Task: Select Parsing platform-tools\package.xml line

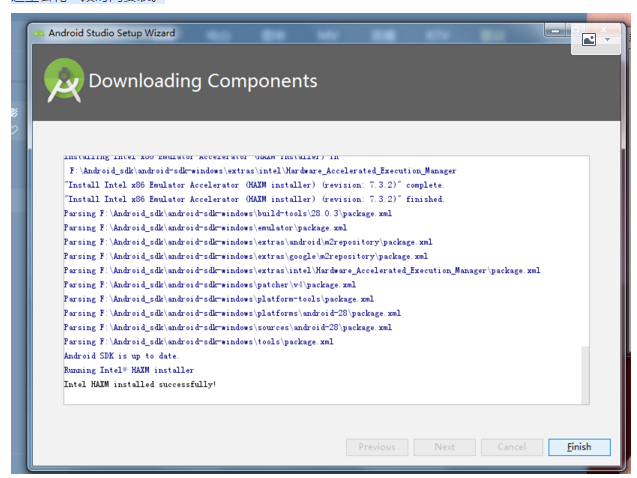Action: pos(219,299)
